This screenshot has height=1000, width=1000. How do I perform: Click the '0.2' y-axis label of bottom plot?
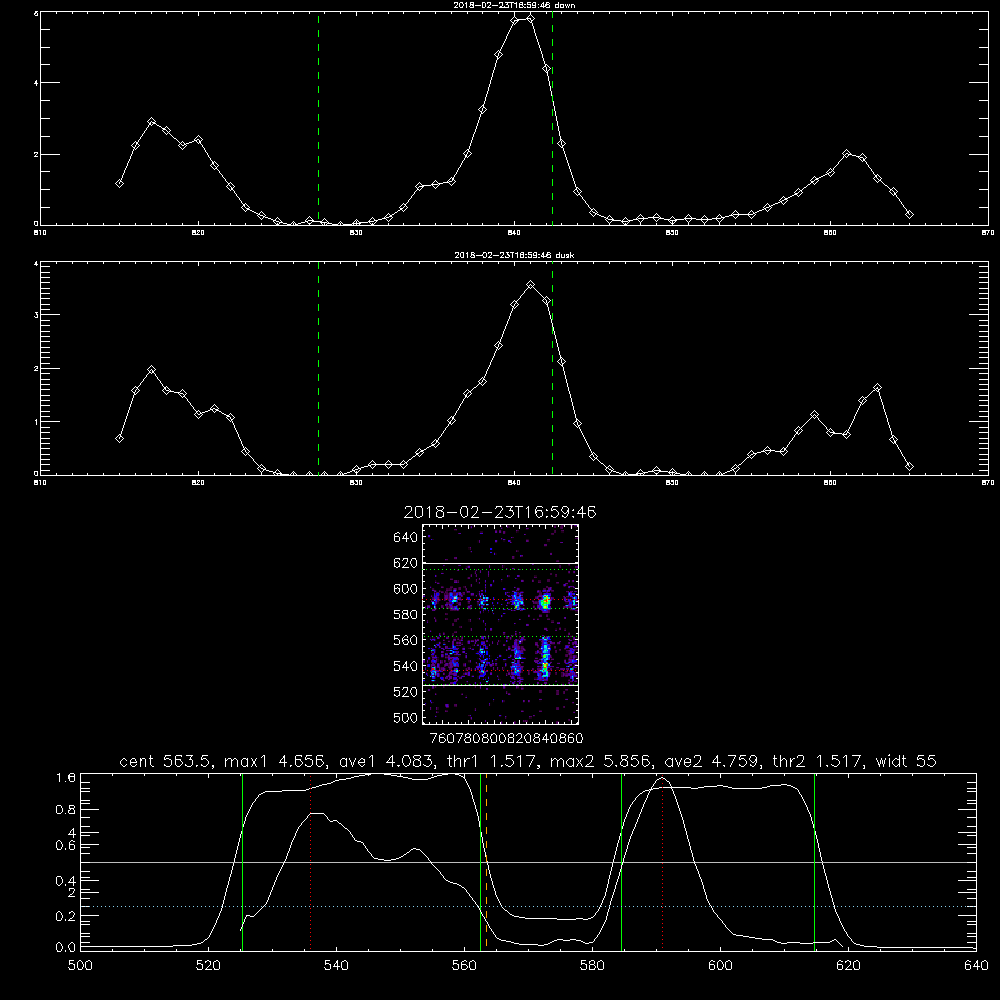(x=66, y=916)
